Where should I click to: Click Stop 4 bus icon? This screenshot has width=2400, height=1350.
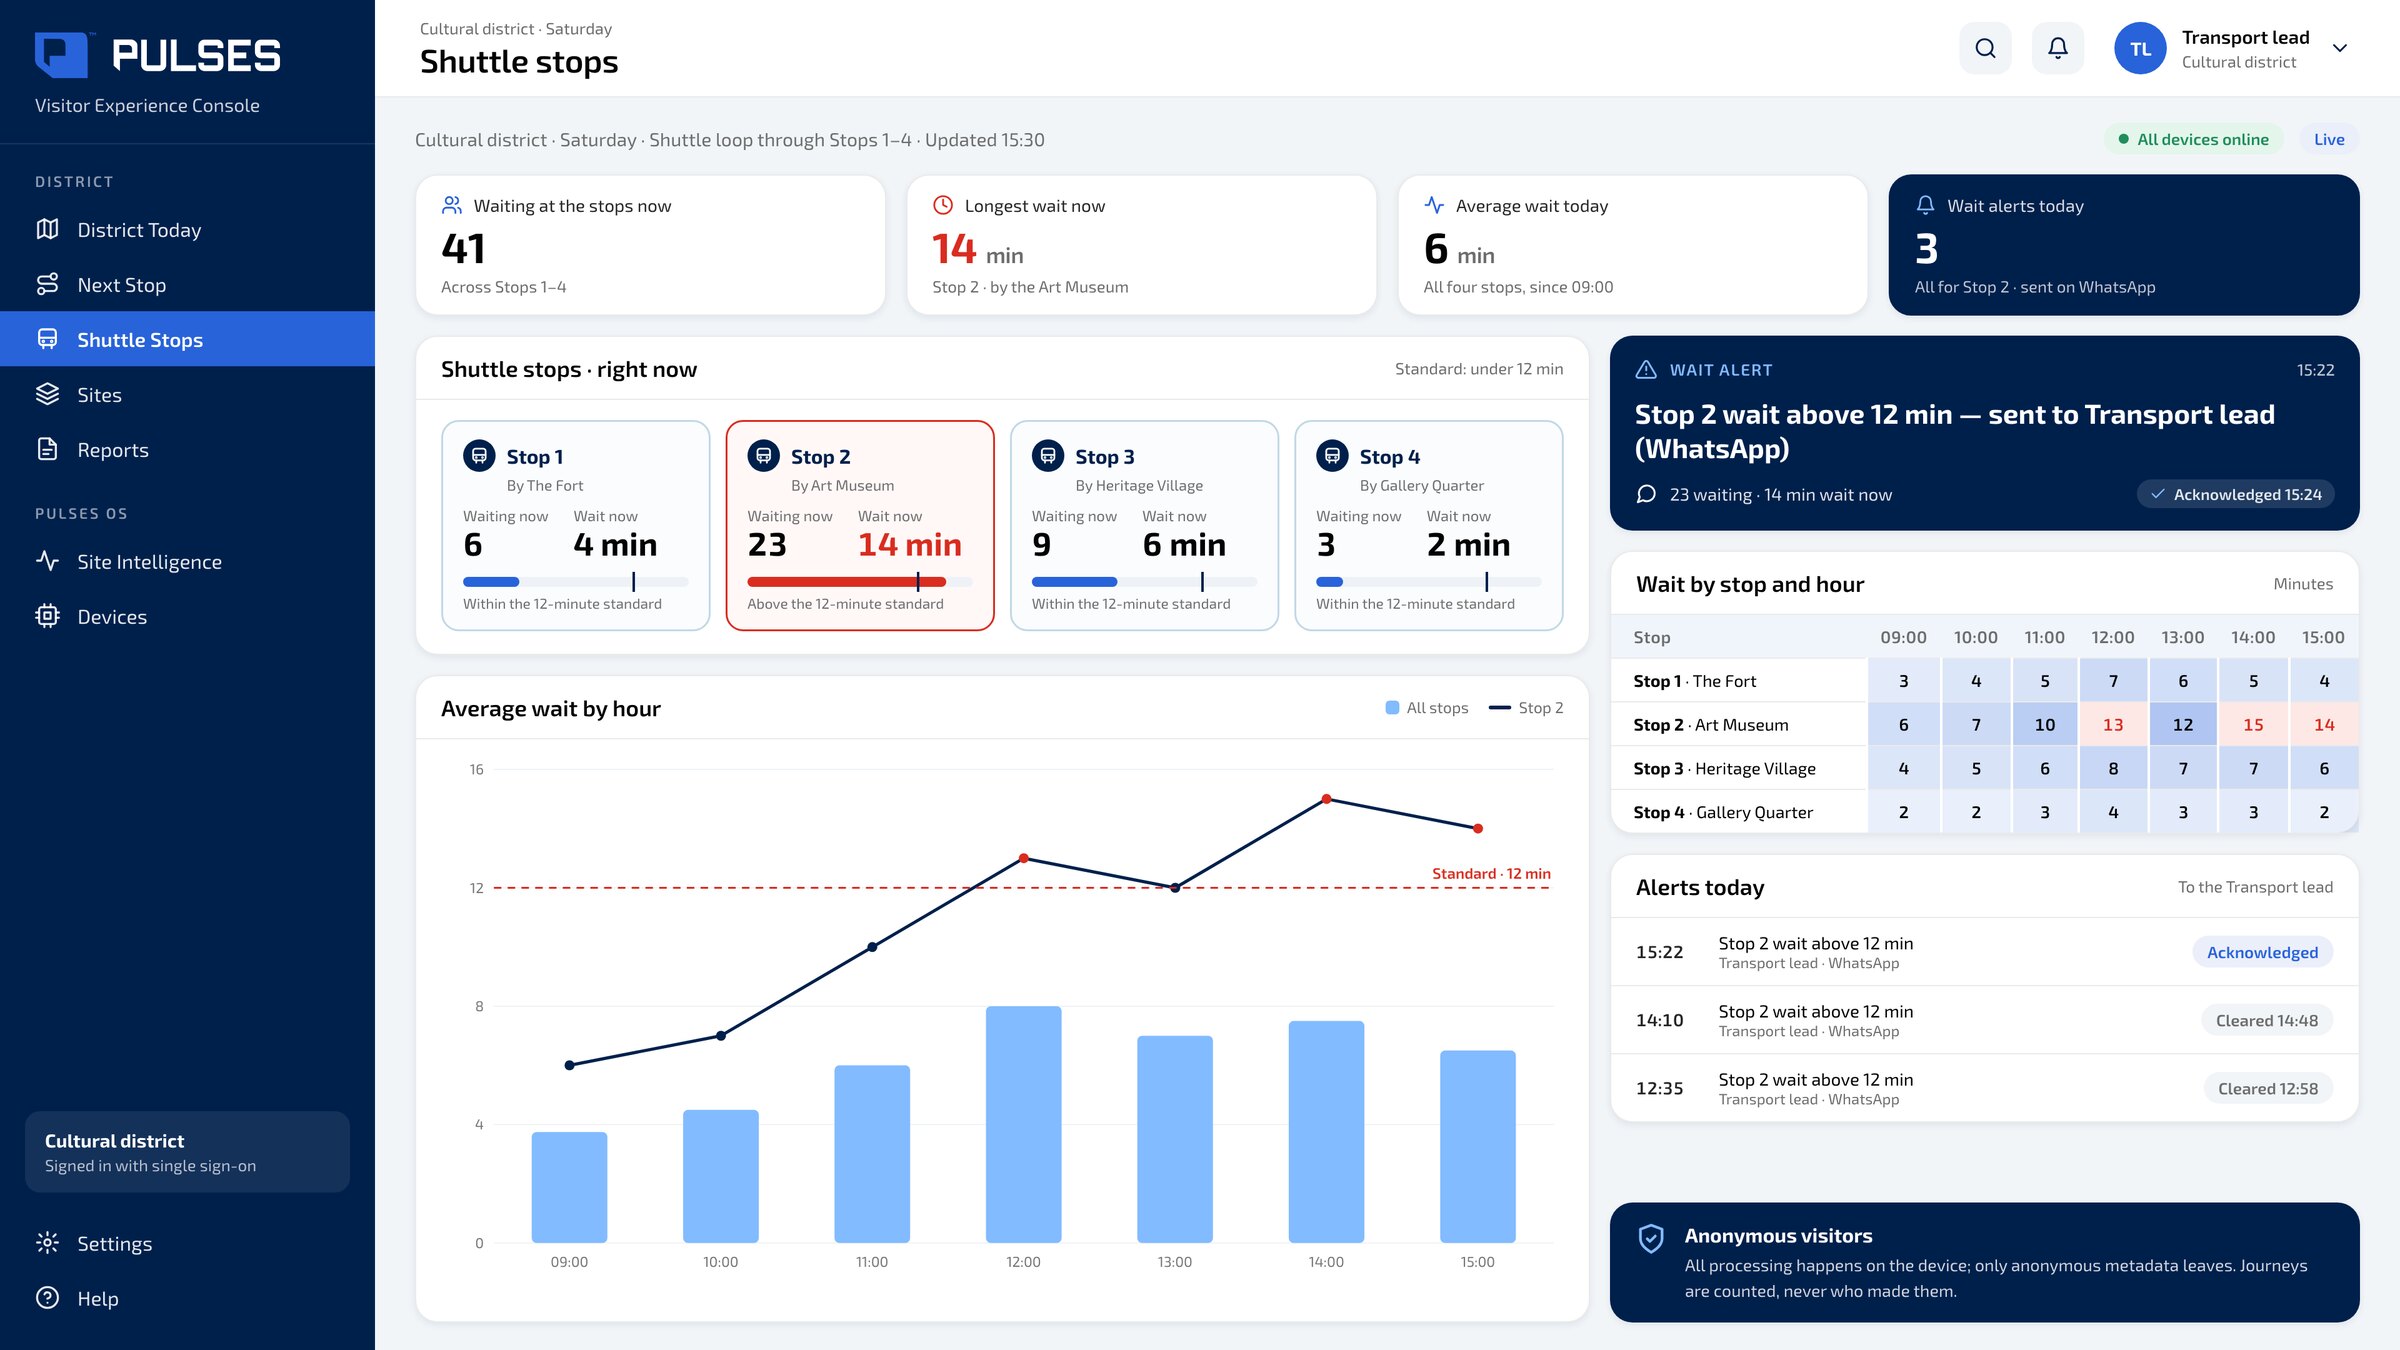(1332, 456)
